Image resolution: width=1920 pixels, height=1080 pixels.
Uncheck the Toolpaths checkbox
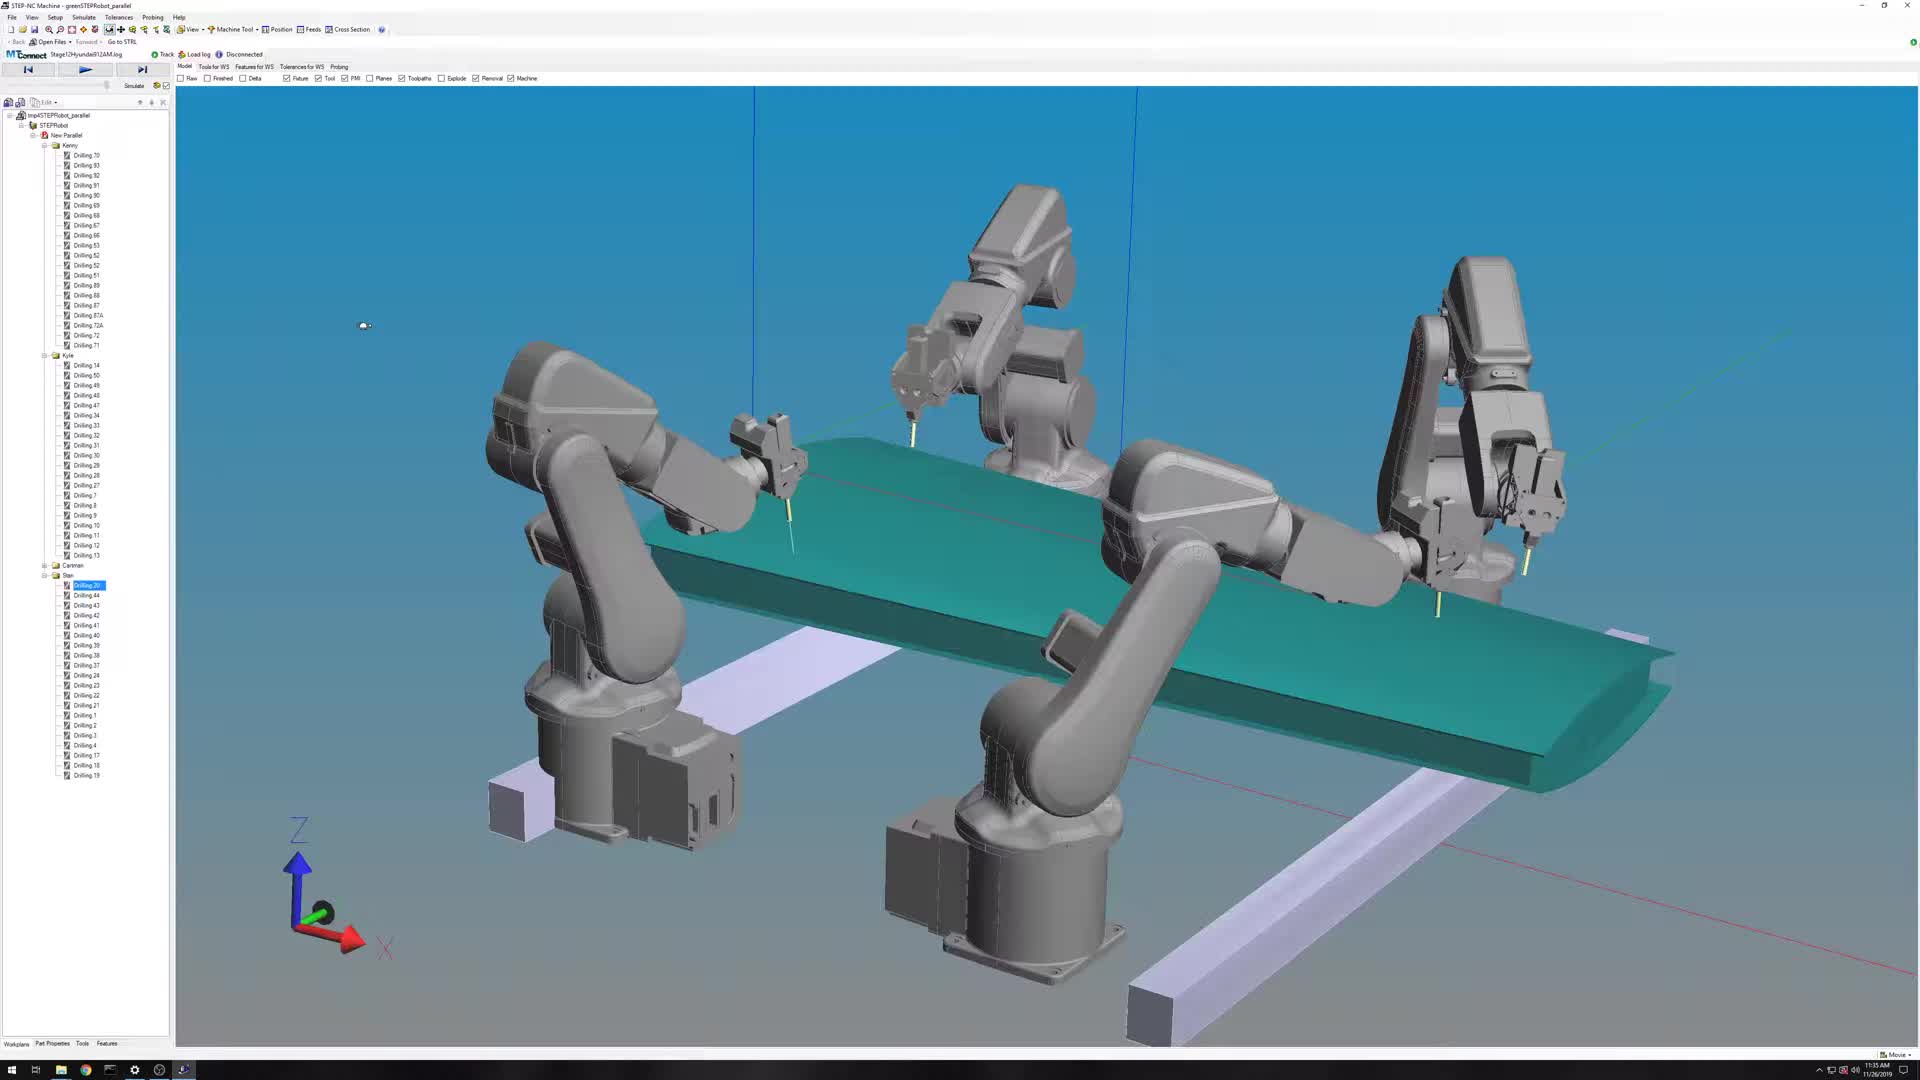pyautogui.click(x=401, y=78)
